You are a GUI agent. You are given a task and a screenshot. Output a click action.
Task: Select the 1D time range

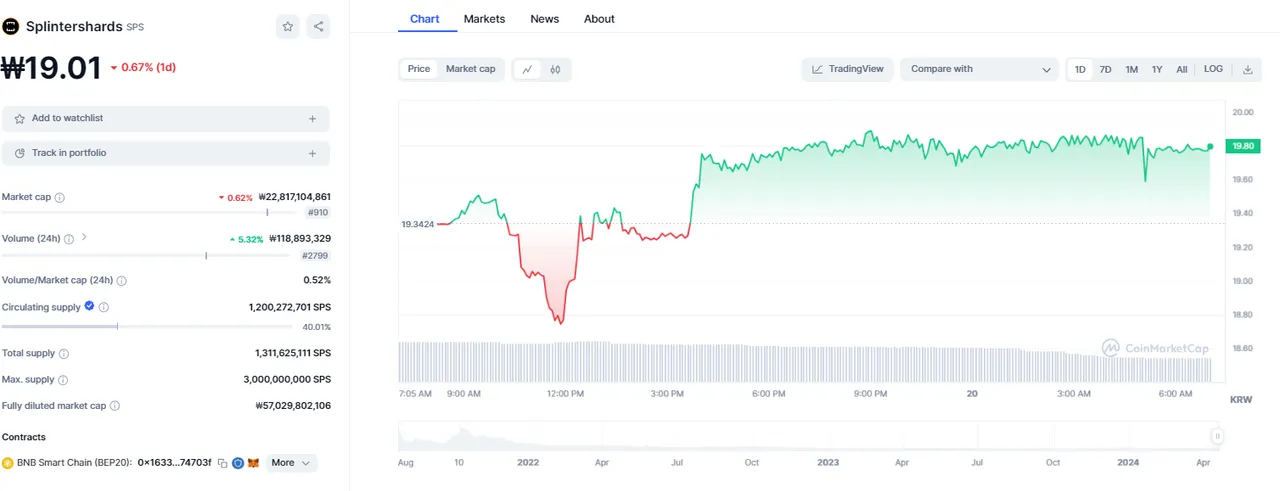(1080, 70)
